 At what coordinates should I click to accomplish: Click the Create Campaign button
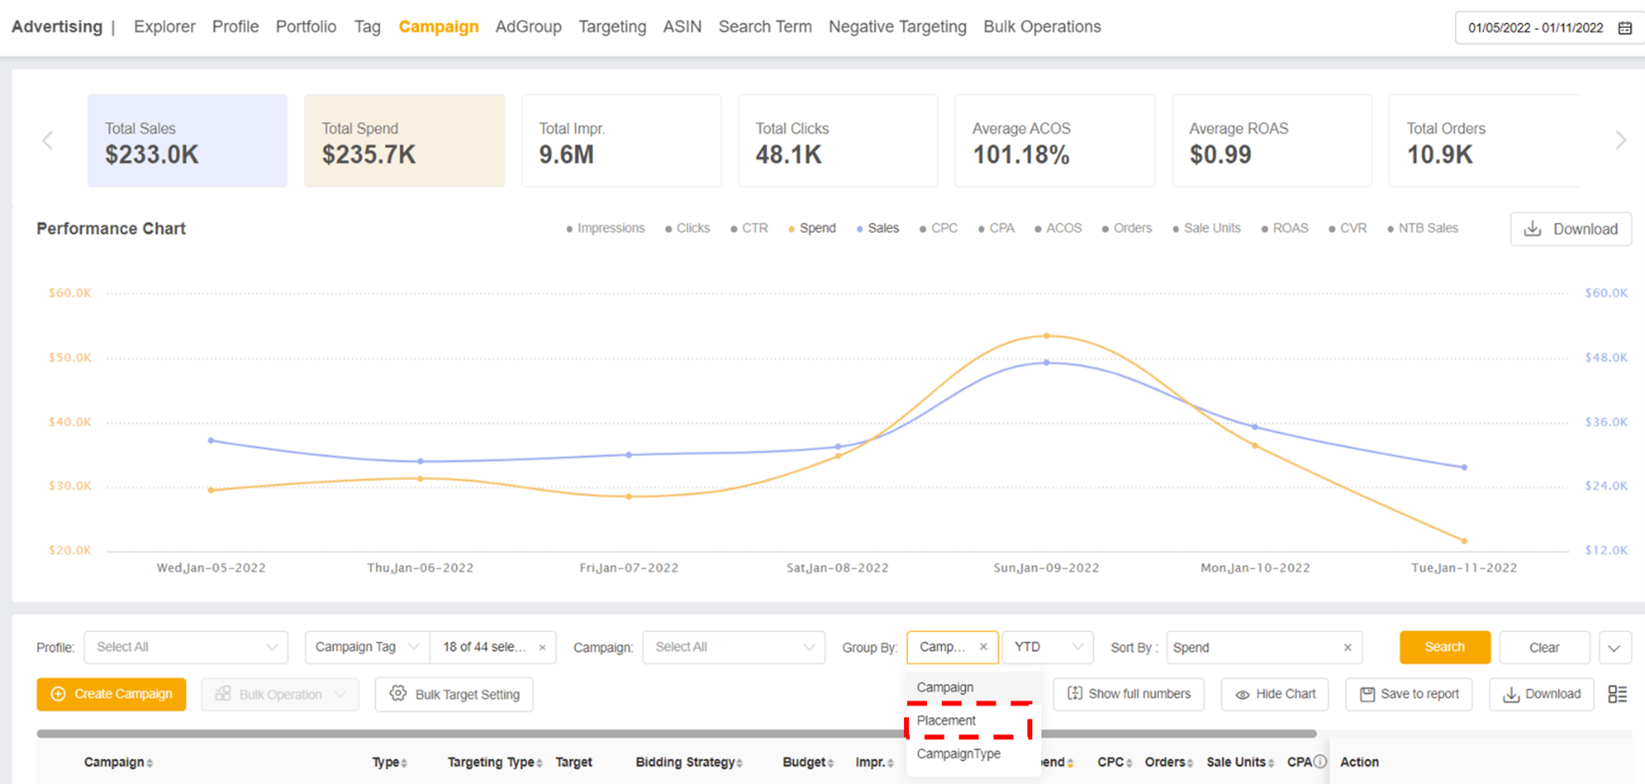[x=111, y=694]
